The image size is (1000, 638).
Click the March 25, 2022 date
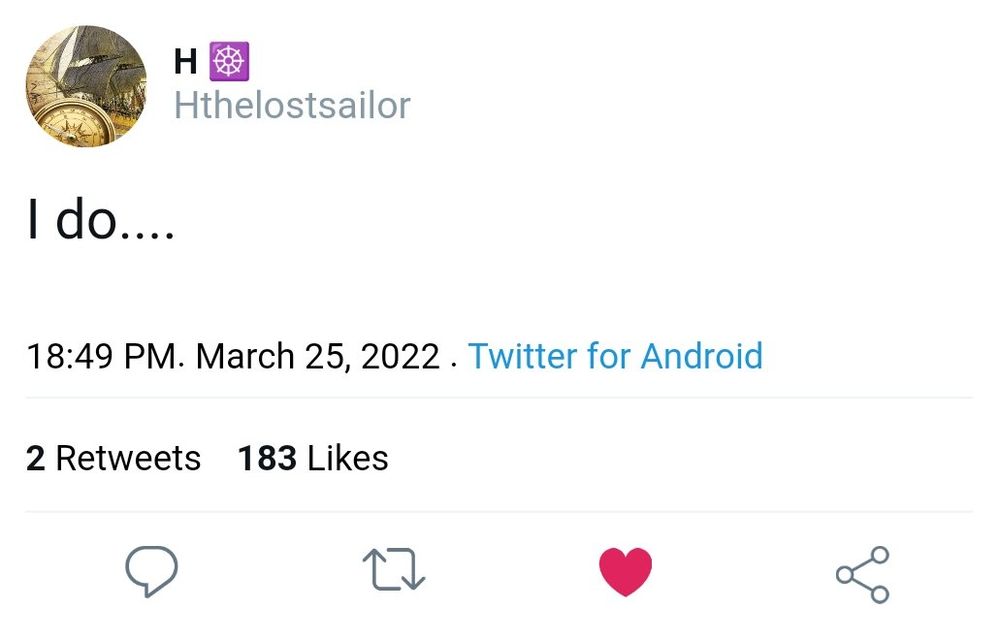coord(318,356)
